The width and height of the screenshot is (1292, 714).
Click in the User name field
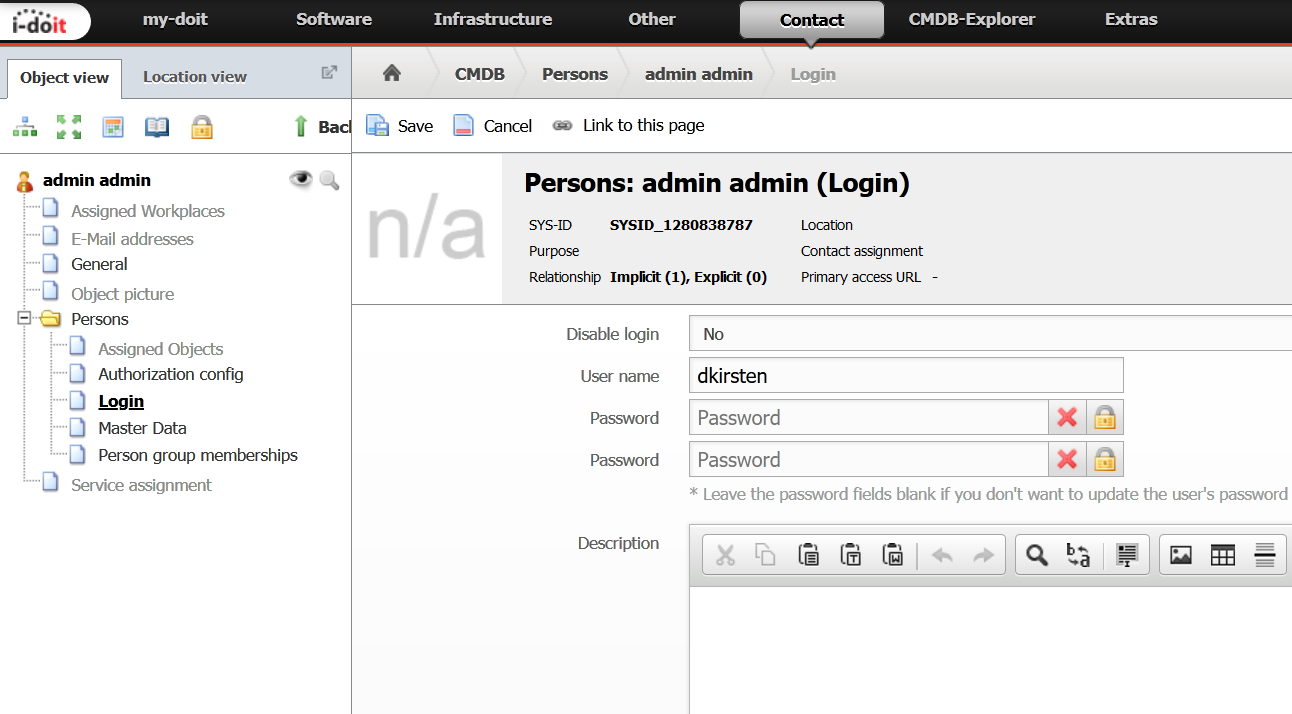point(906,376)
